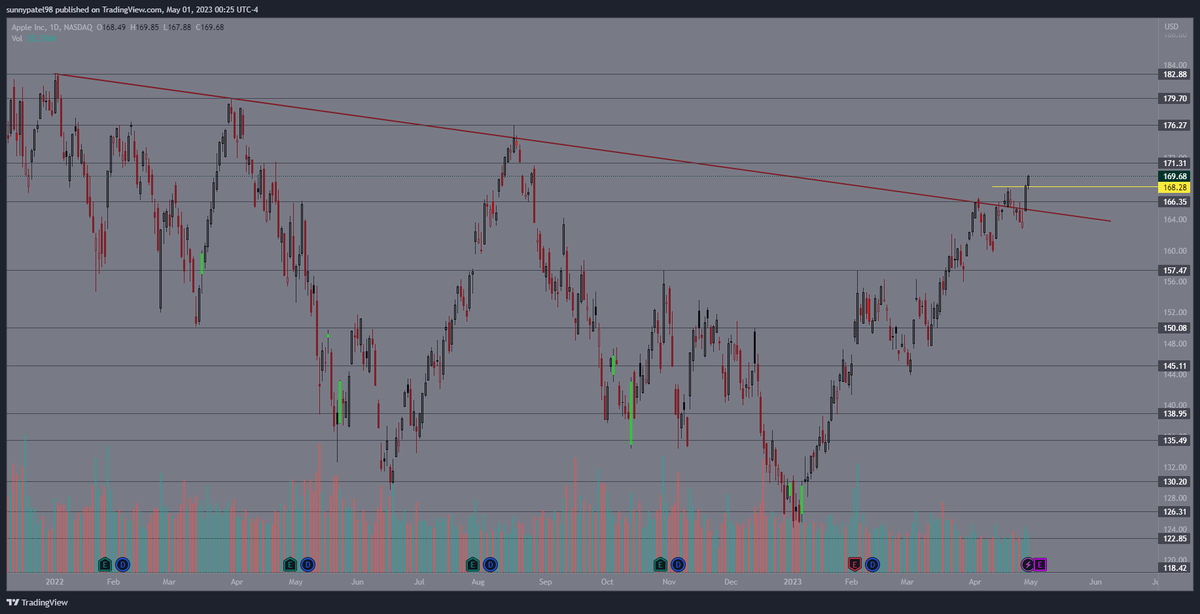Select the yellow horizontal line near 168.28
Viewport: 1200px width, 614px height.
click(x=1075, y=187)
